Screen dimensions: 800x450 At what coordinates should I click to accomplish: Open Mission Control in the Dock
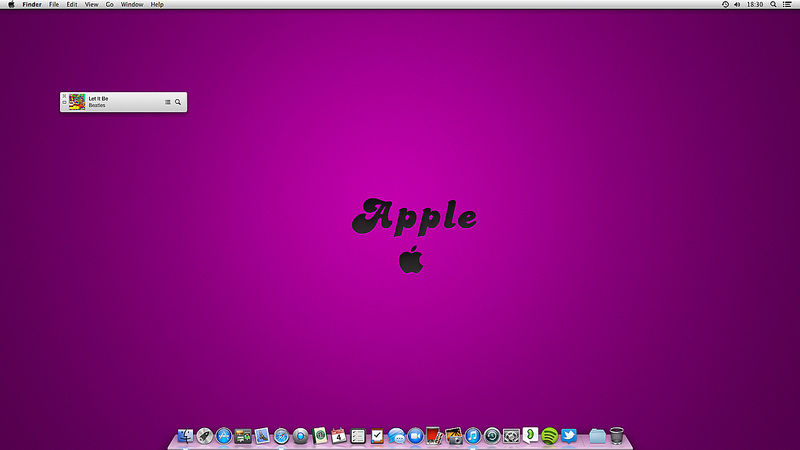coord(243,436)
